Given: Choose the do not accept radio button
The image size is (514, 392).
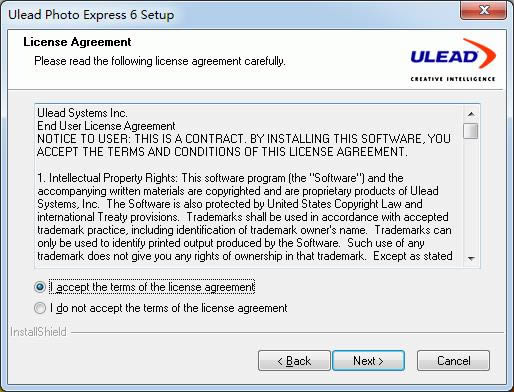Looking at the screenshot, I should [40, 308].
